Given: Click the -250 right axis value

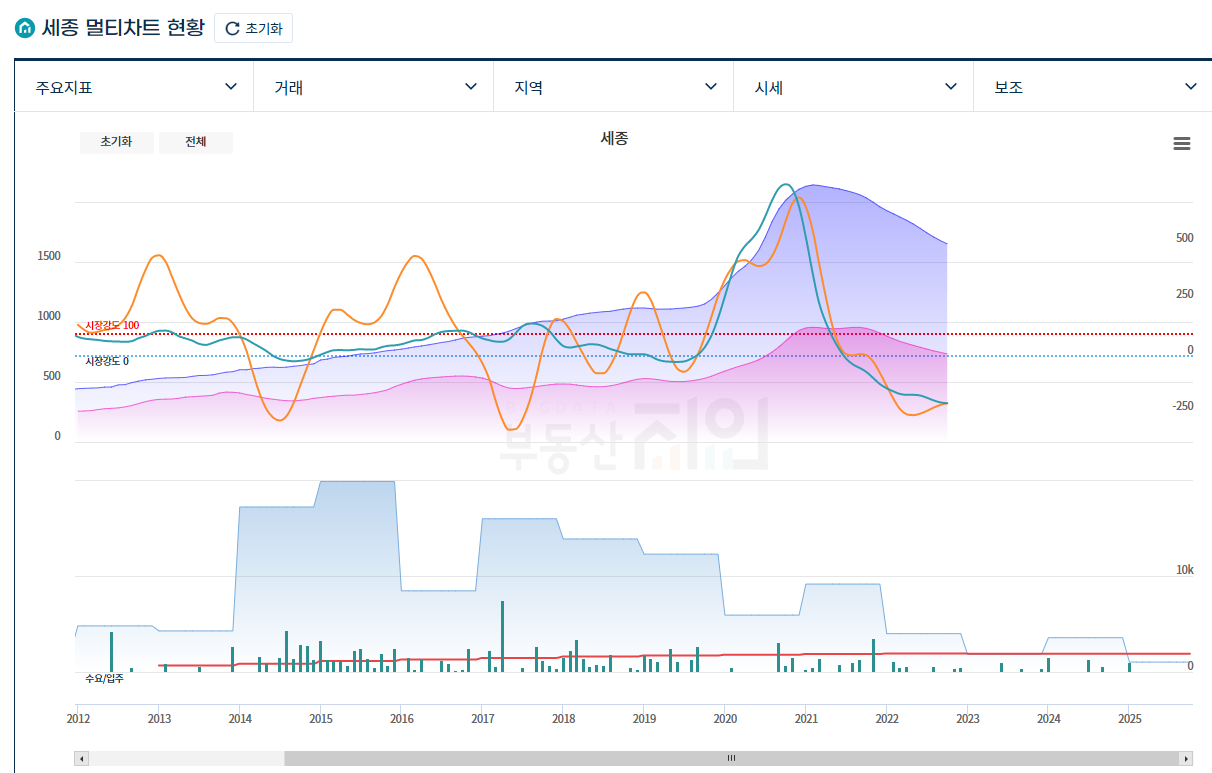Looking at the screenshot, I should tap(1183, 406).
